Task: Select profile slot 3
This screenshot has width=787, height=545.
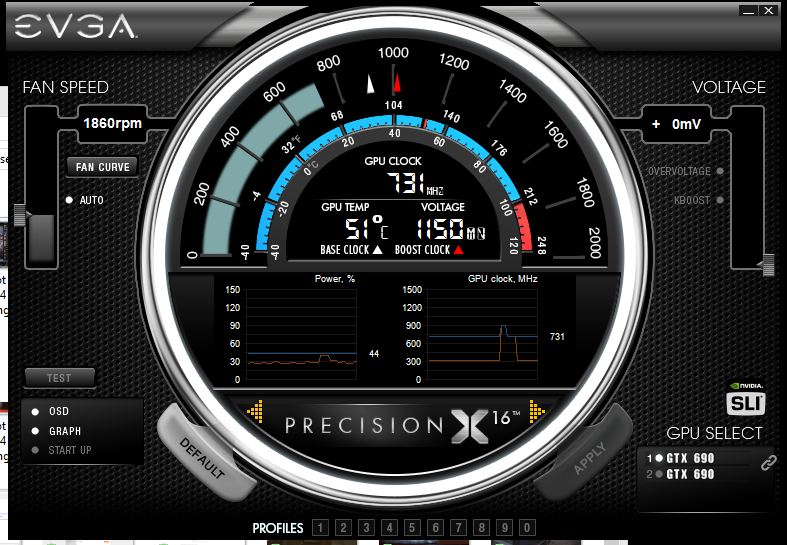Action: (366, 527)
